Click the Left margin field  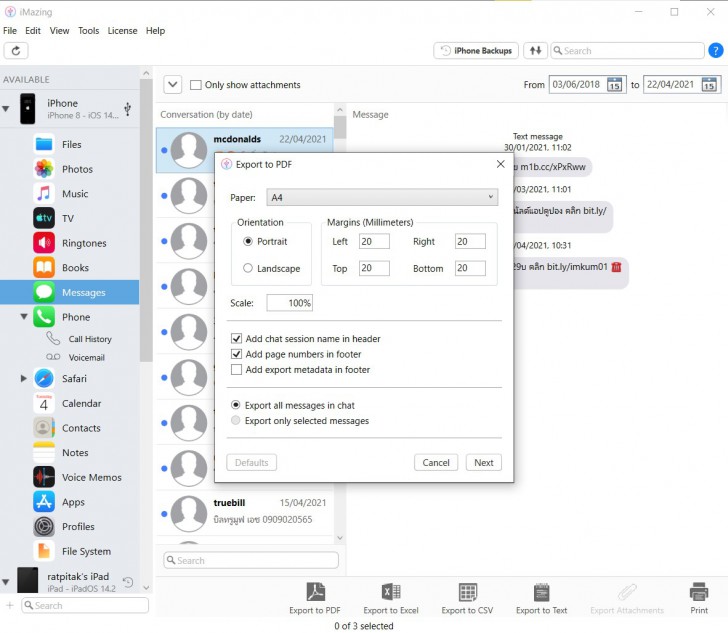point(374,241)
